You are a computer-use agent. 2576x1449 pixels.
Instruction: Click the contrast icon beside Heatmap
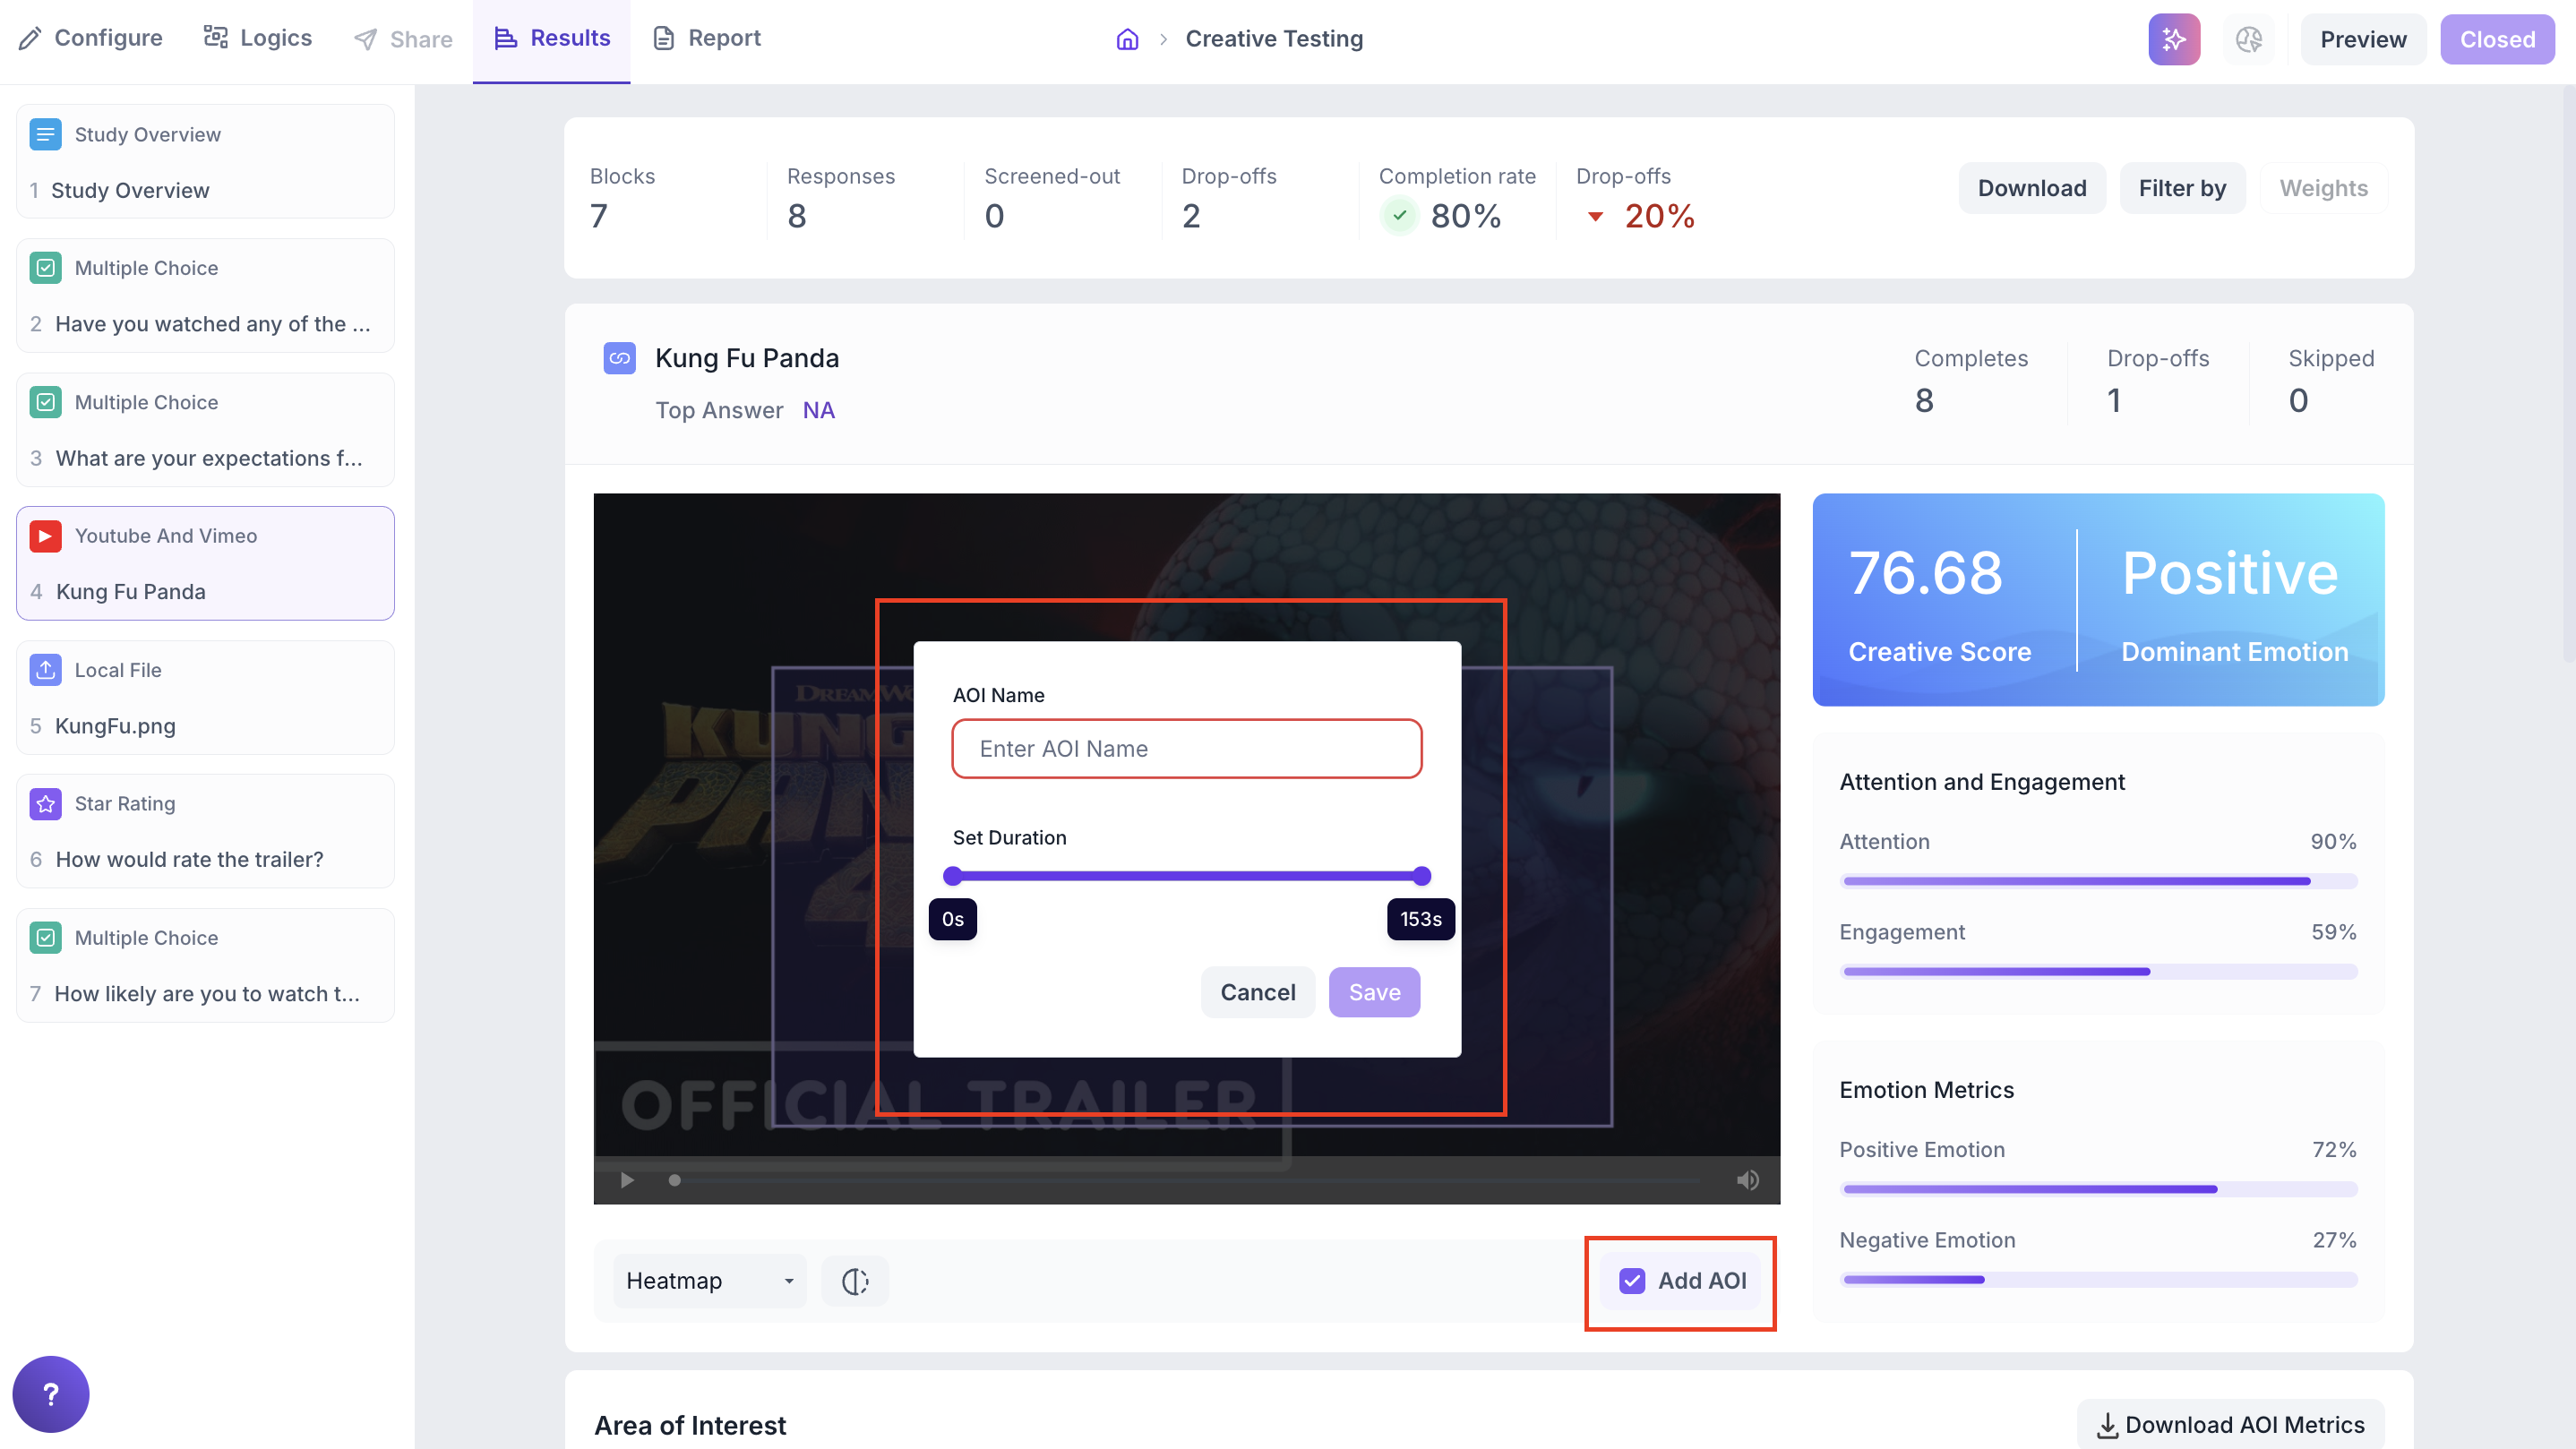(x=854, y=1281)
